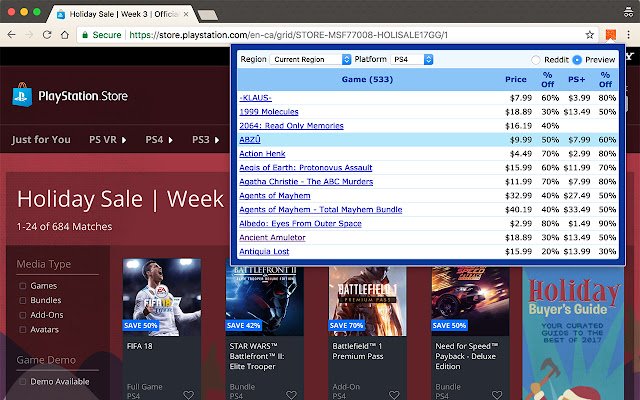Click the green Secure padlock icon
Viewport: 640px width, 400px height.
click(85, 35)
